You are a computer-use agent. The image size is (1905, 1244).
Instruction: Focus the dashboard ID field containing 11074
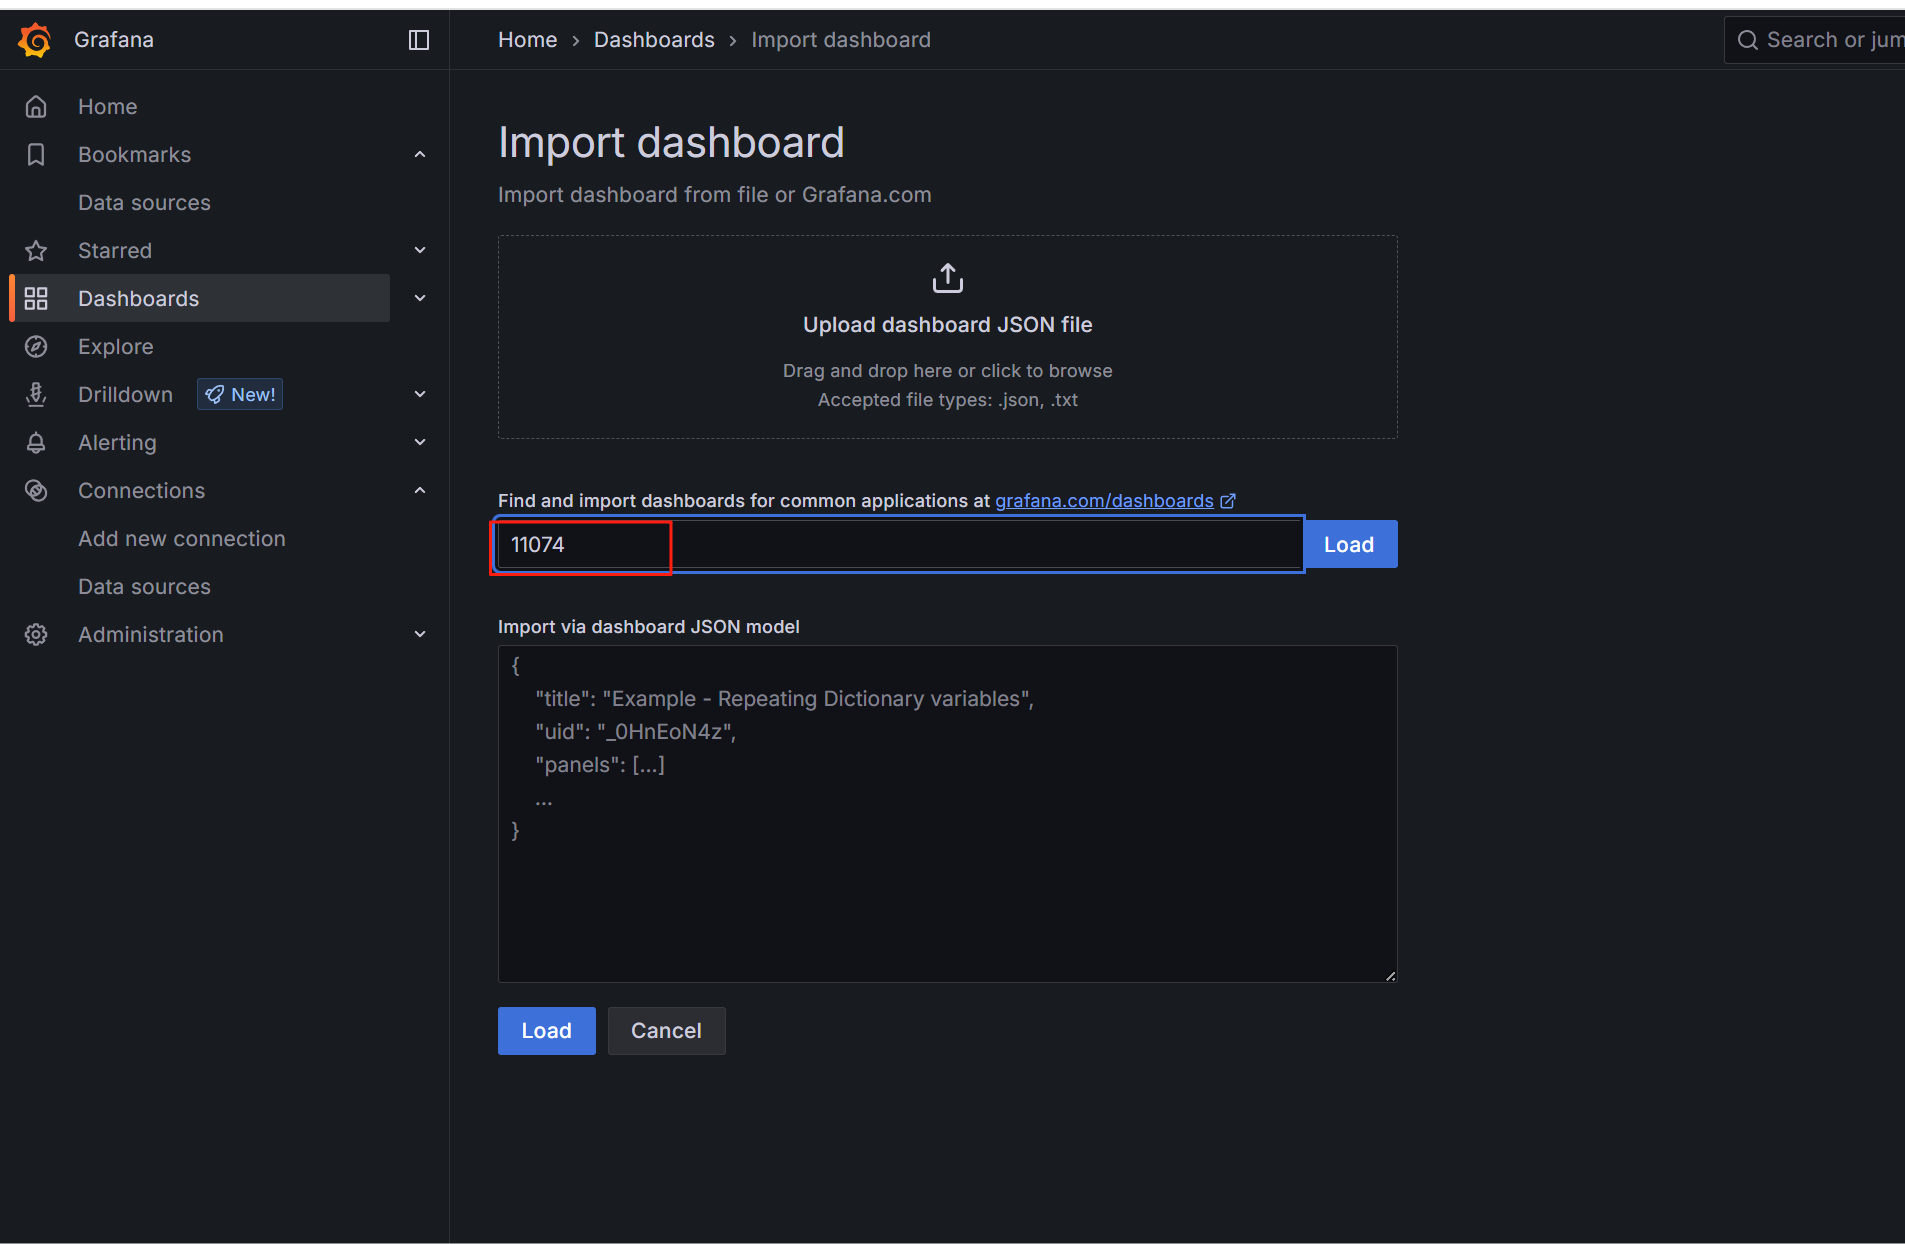click(x=900, y=544)
